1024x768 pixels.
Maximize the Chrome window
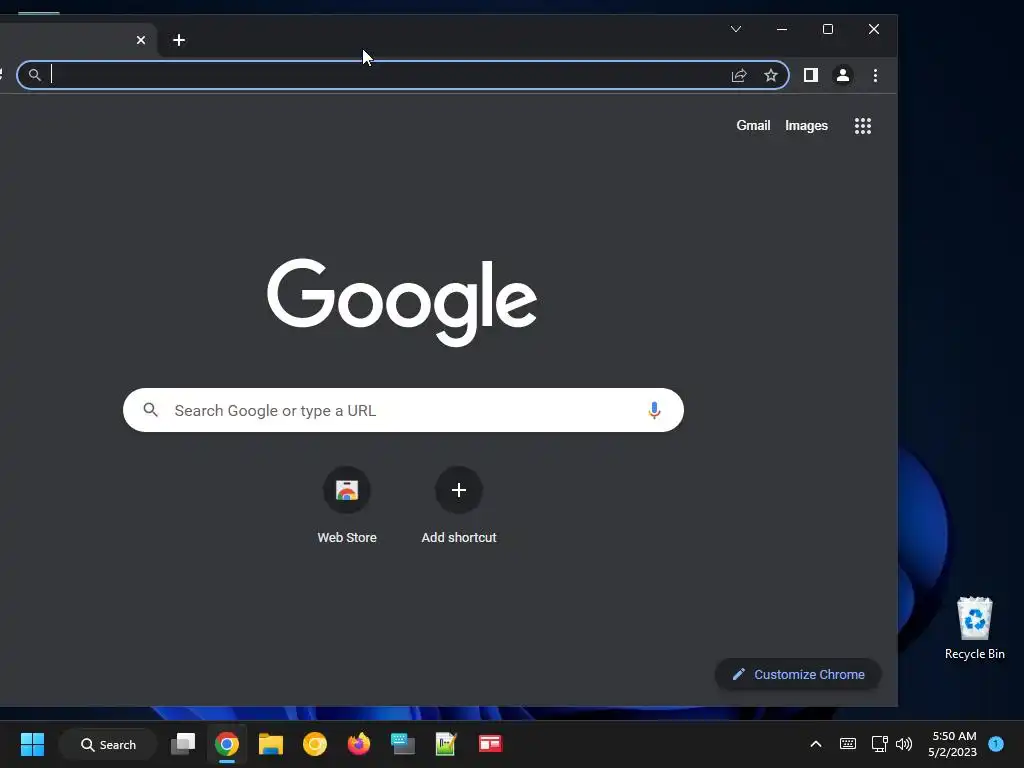click(x=827, y=29)
